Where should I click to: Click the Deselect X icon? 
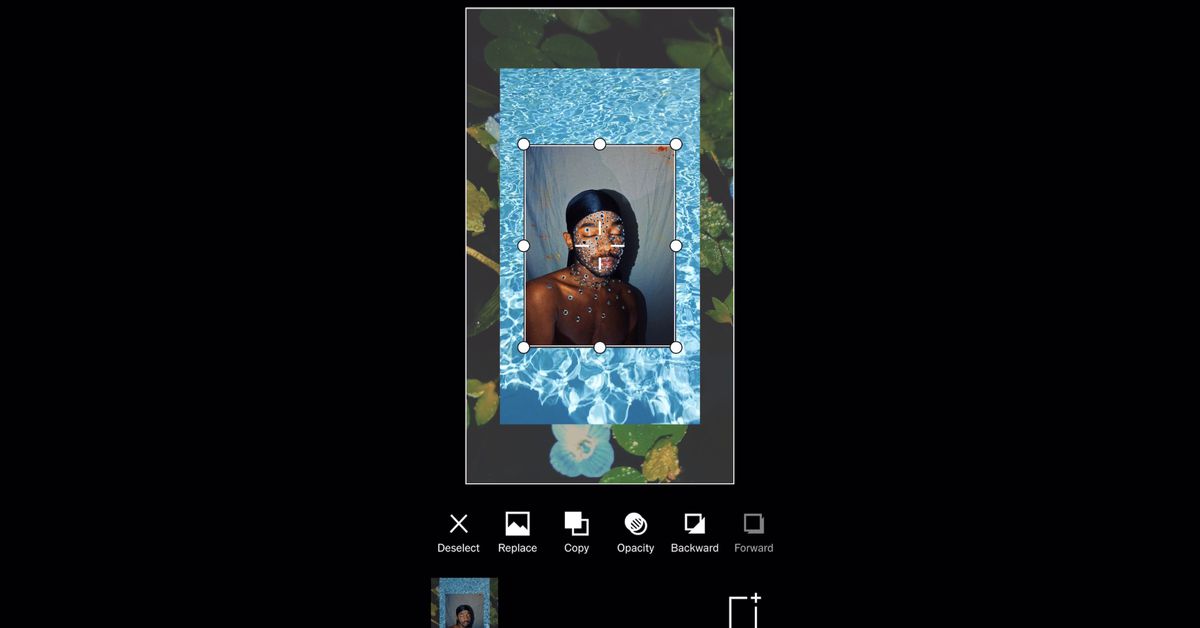(458, 524)
